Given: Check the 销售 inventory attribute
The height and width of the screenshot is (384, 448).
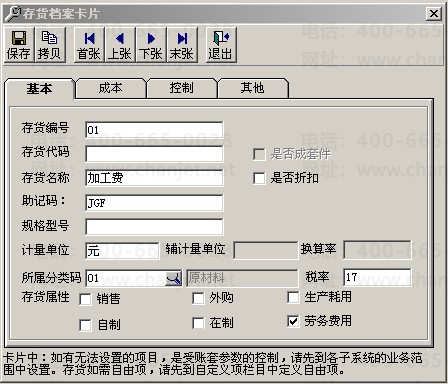Looking at the screenshot, I should (x=85, y=299).
